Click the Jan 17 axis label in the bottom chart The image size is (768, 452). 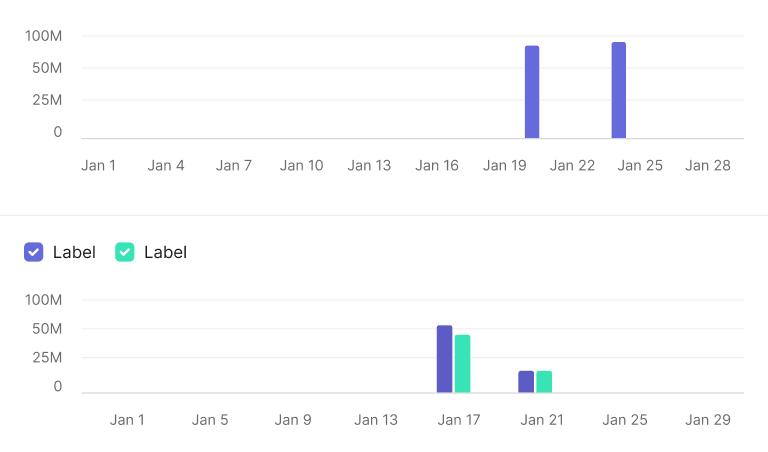459,420
